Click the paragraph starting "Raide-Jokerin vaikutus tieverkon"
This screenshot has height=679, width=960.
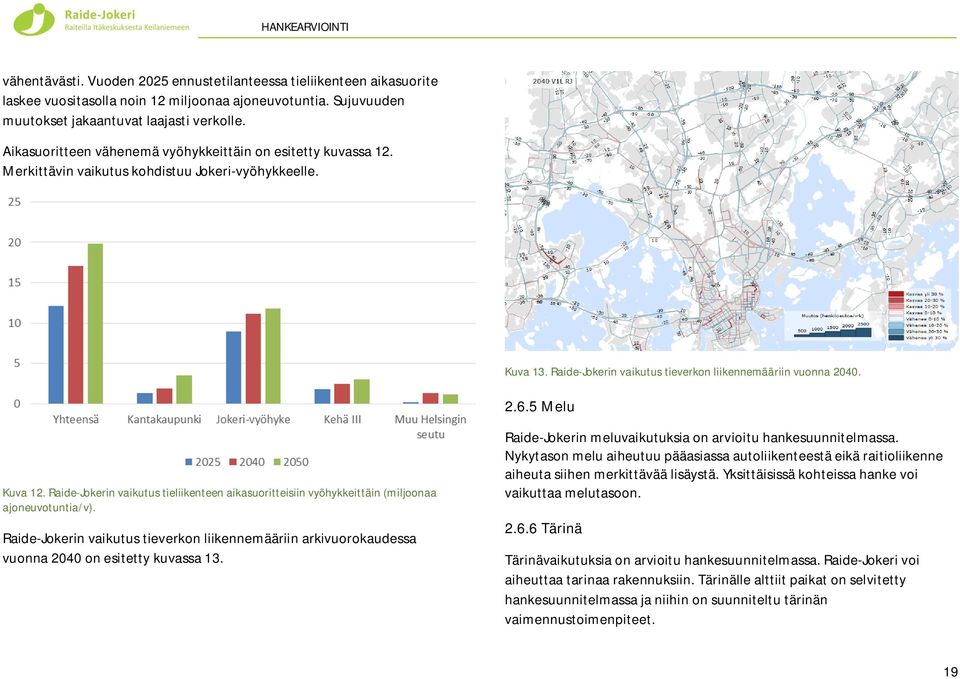coord(209,549)
